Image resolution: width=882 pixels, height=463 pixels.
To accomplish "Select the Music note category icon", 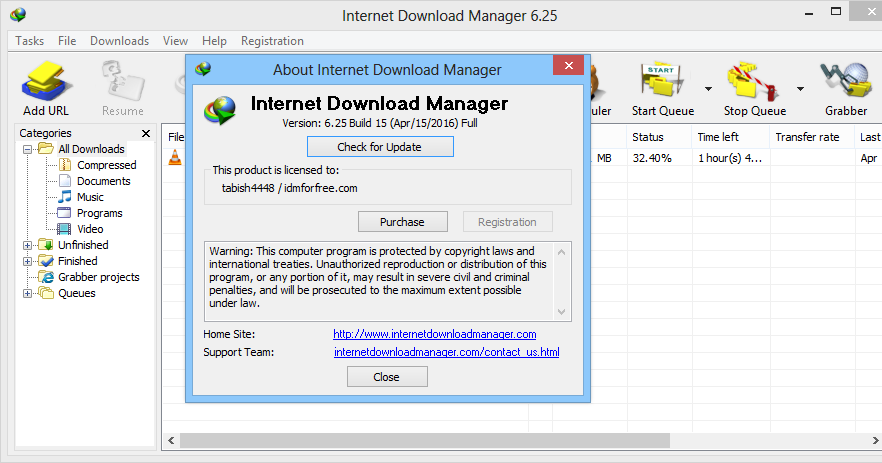I will click(x=65, y=196).
